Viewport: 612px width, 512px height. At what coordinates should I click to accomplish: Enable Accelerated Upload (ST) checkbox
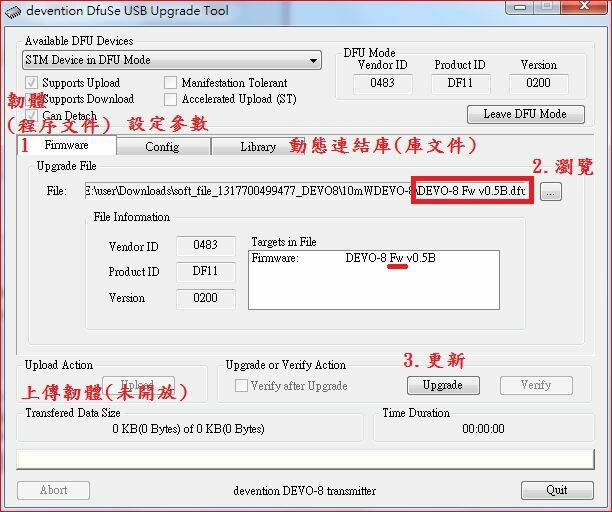[171, 99]
